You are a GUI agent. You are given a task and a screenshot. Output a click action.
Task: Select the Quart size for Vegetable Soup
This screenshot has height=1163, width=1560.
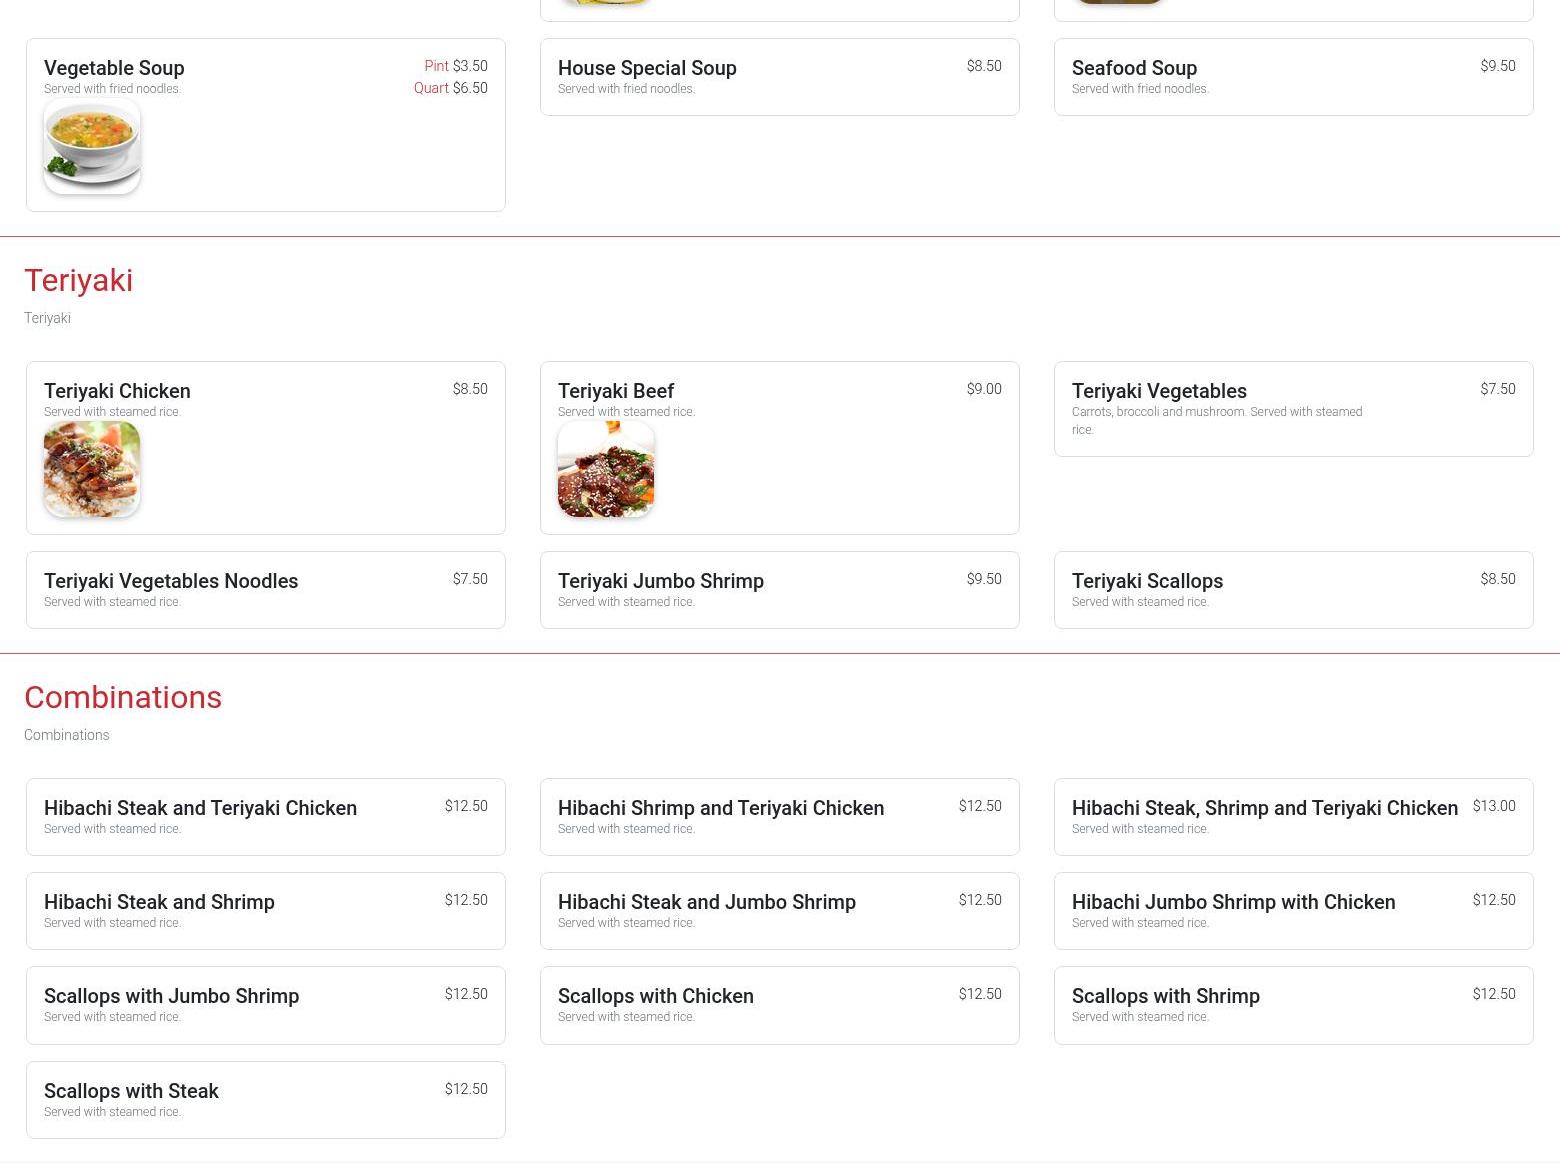[450, 88]
